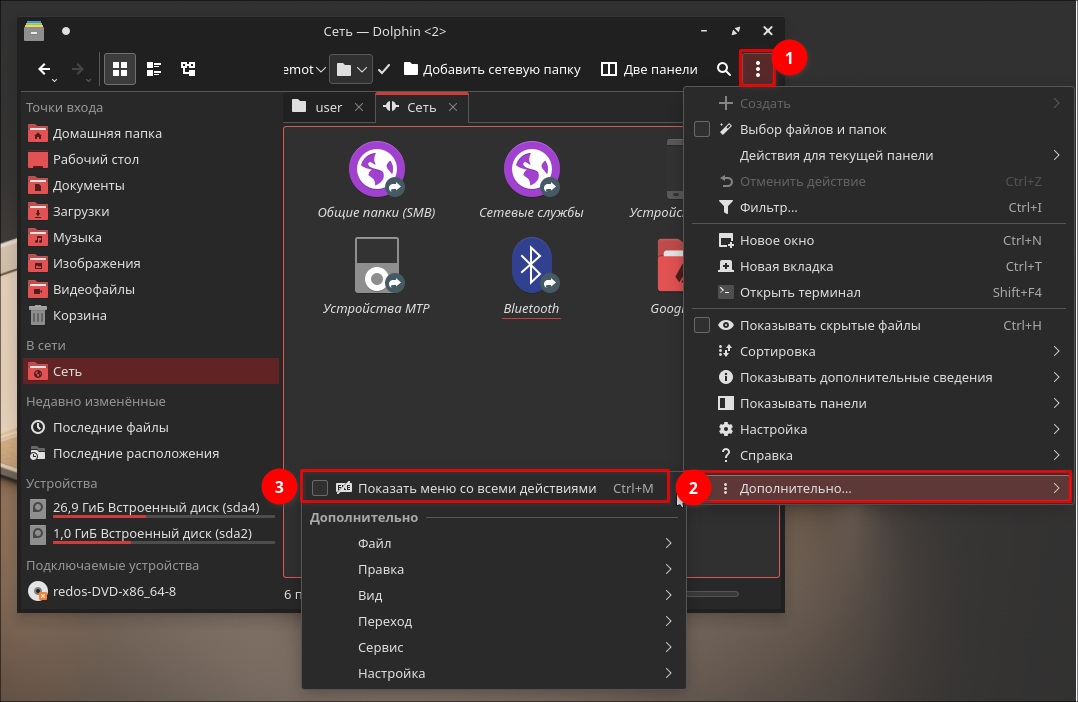Check Показать меню со всеми действиями
Screen dimensions: 1078x702
point(320,488)
